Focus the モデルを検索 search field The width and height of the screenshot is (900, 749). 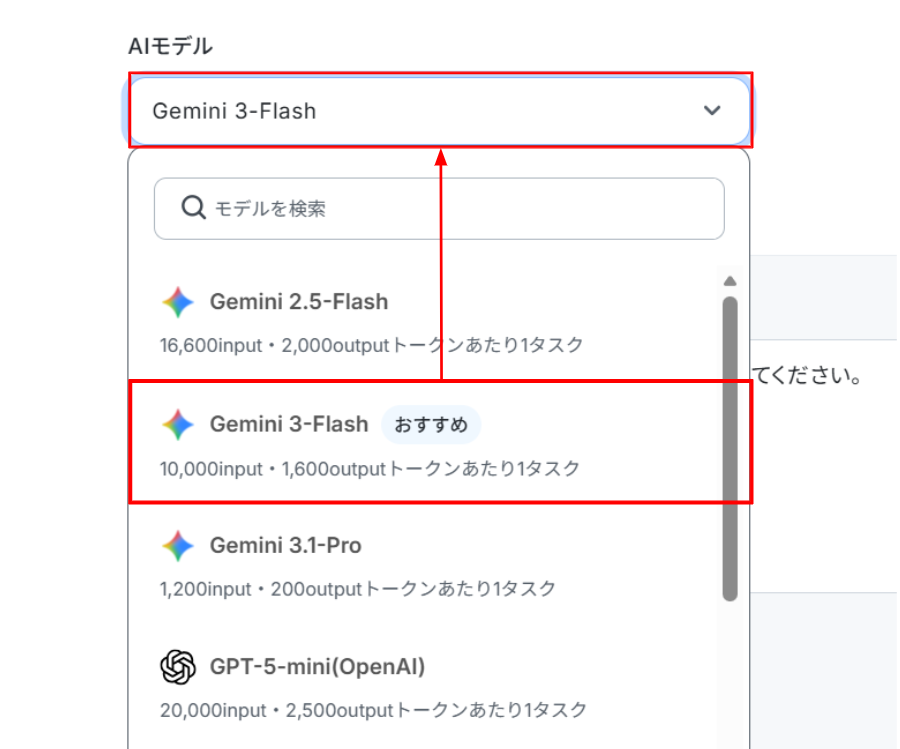[439, 208]
